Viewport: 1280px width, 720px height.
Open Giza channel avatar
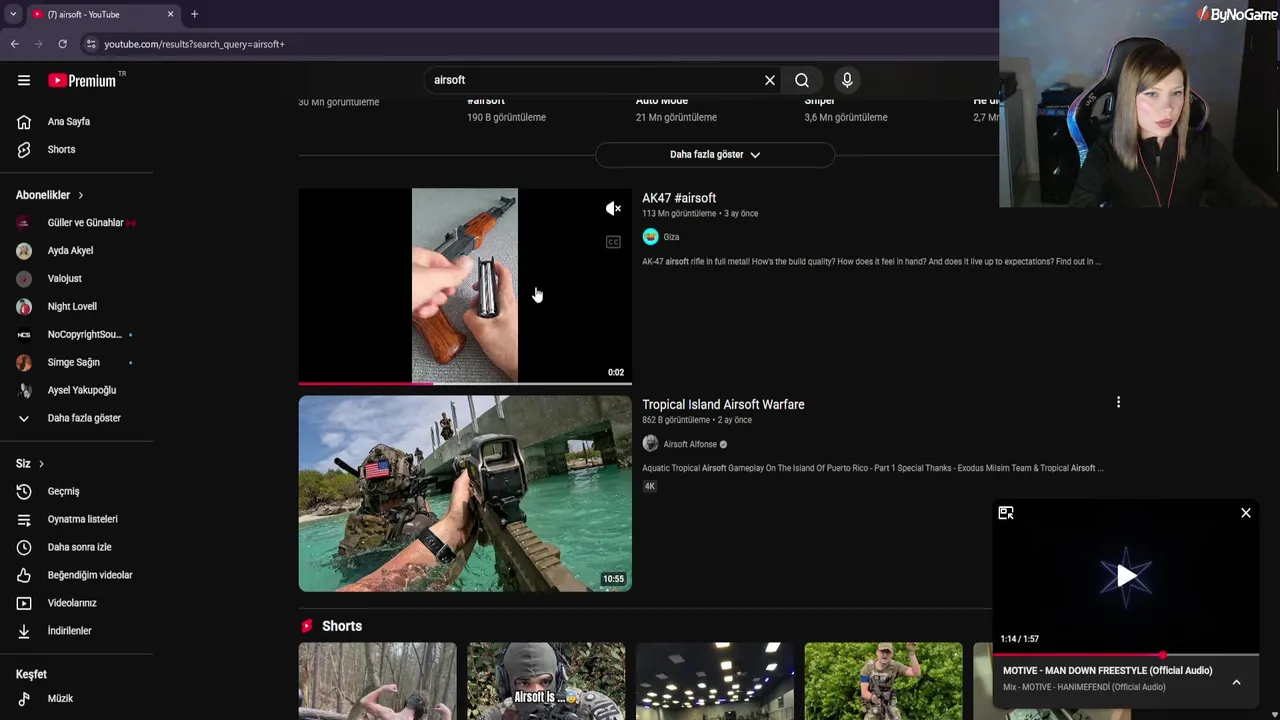click(x=651, y=237)
